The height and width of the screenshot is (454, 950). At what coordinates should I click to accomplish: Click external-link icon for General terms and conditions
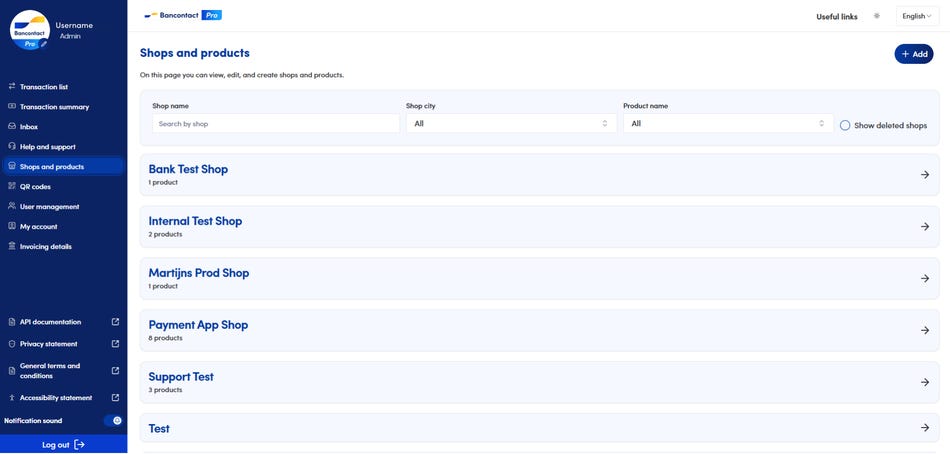116,370
